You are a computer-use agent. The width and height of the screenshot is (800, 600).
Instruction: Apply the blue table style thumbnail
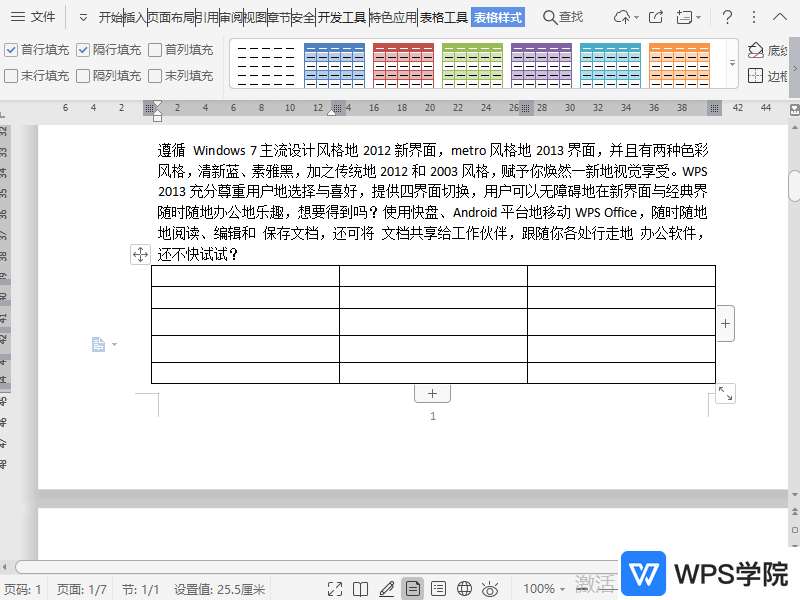pyautogui.click(x=334, y=63)
